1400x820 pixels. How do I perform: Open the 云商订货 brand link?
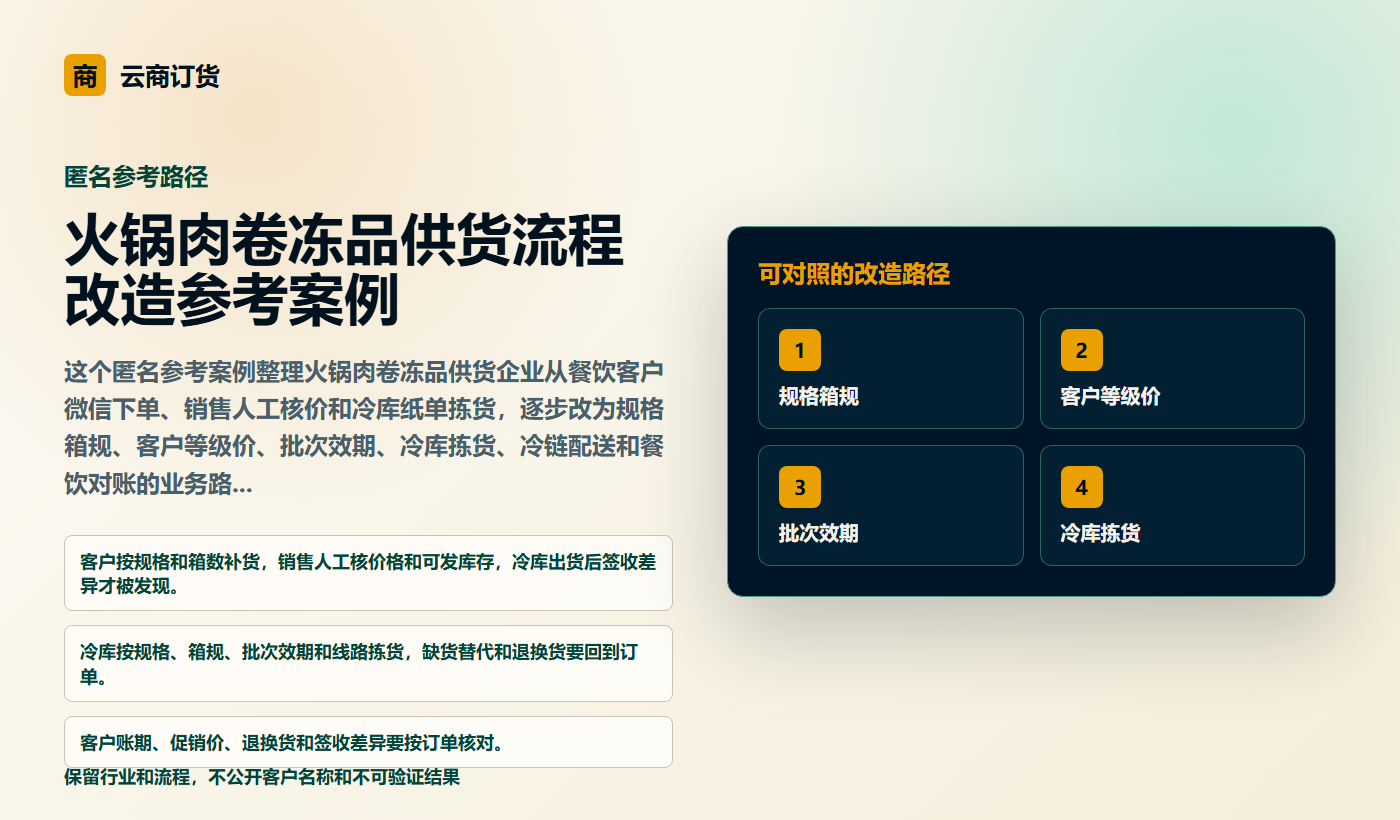click(x=142, y=75)
